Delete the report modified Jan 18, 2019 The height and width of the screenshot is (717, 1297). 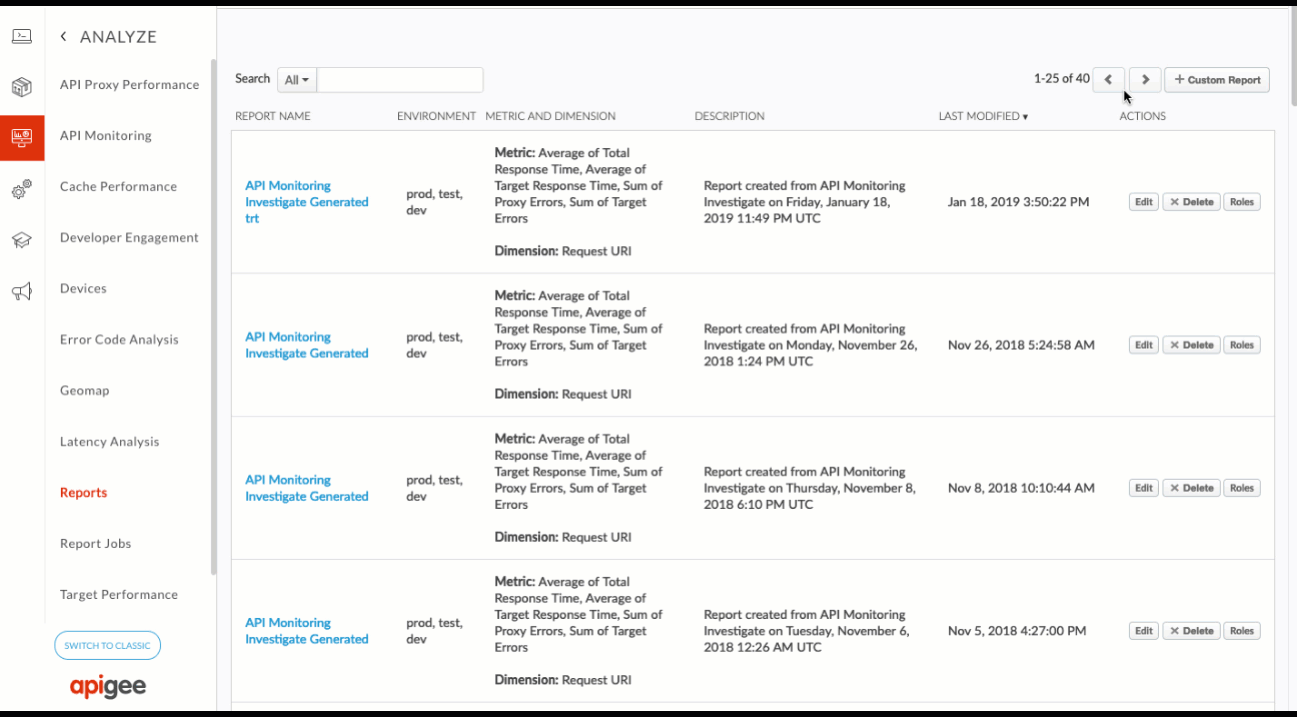(x=1191, y=202)
